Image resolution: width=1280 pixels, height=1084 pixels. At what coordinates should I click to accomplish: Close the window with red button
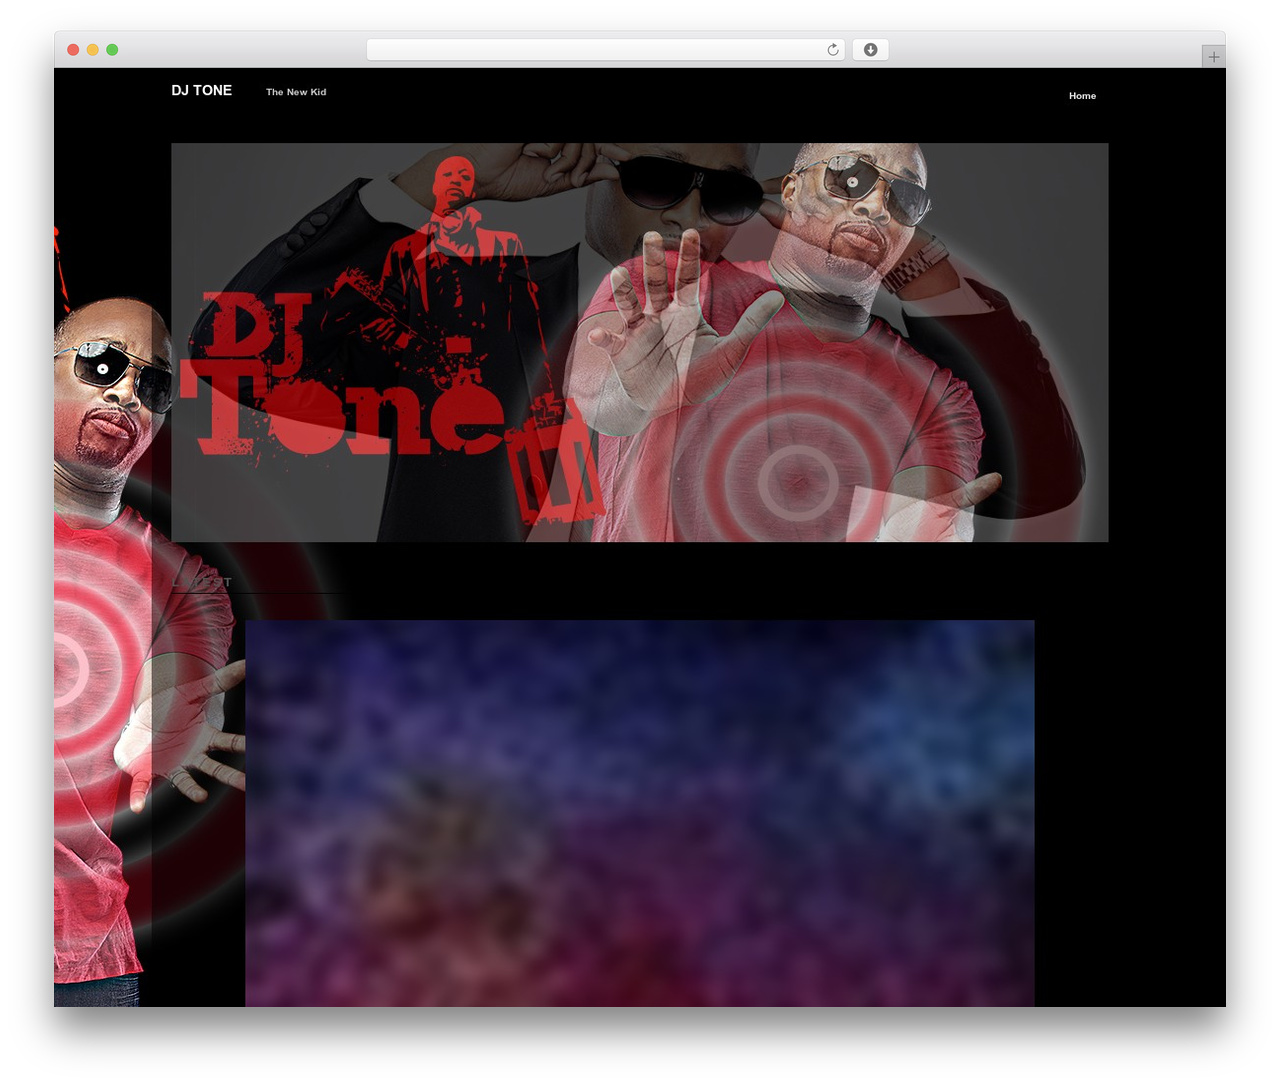tap(73, 50)
